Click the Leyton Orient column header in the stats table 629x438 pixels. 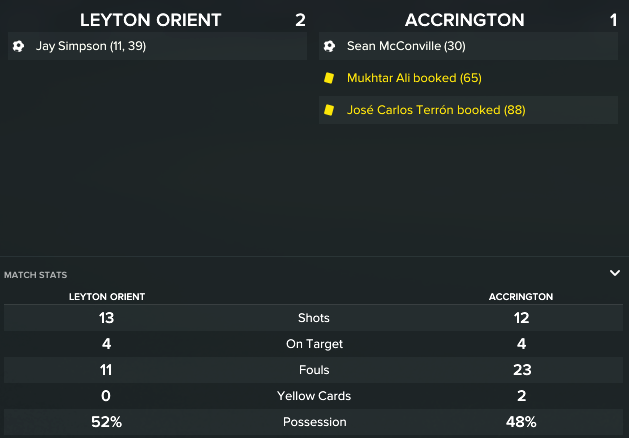pos(106,297)
